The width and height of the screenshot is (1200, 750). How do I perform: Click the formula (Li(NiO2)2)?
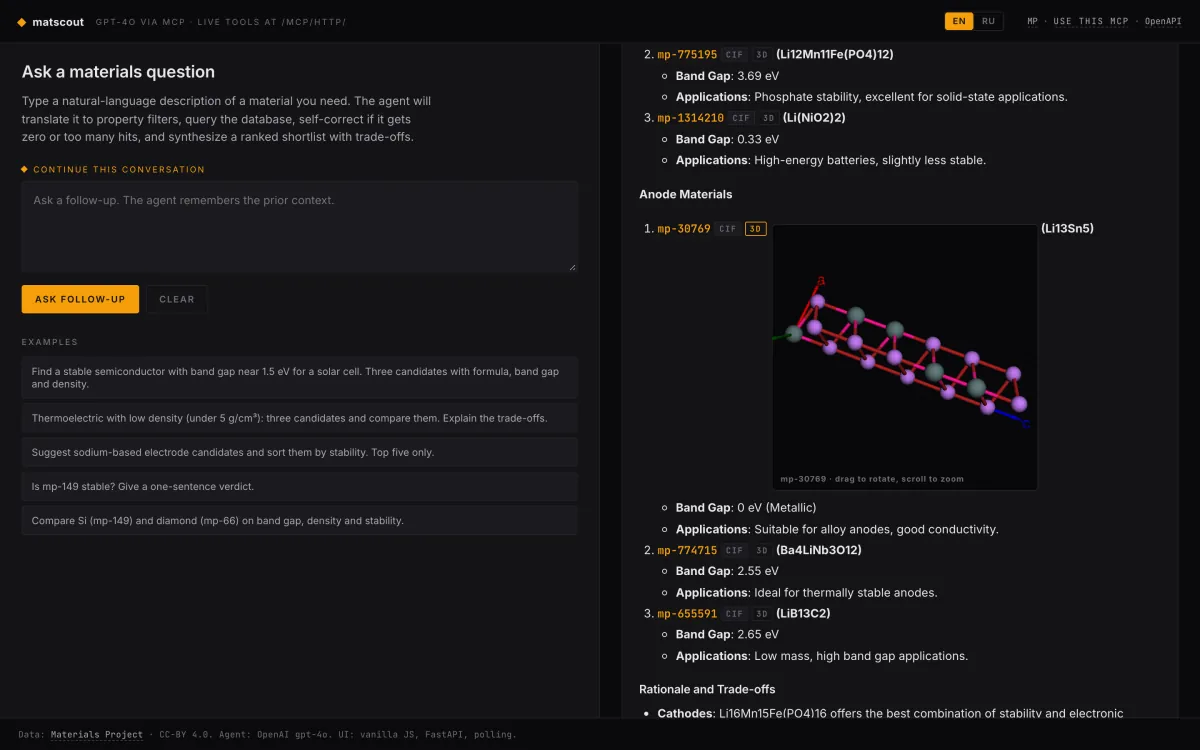coord(814,118)
